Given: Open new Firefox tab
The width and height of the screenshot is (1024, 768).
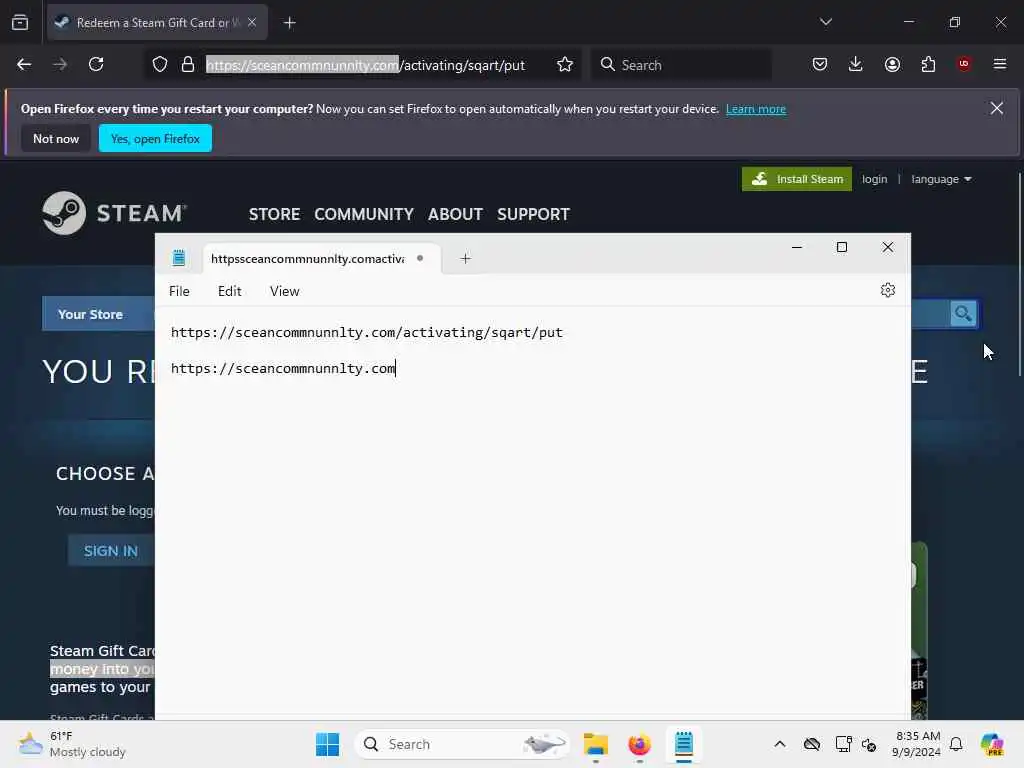Looking at the screenshot, I should 289,23.
